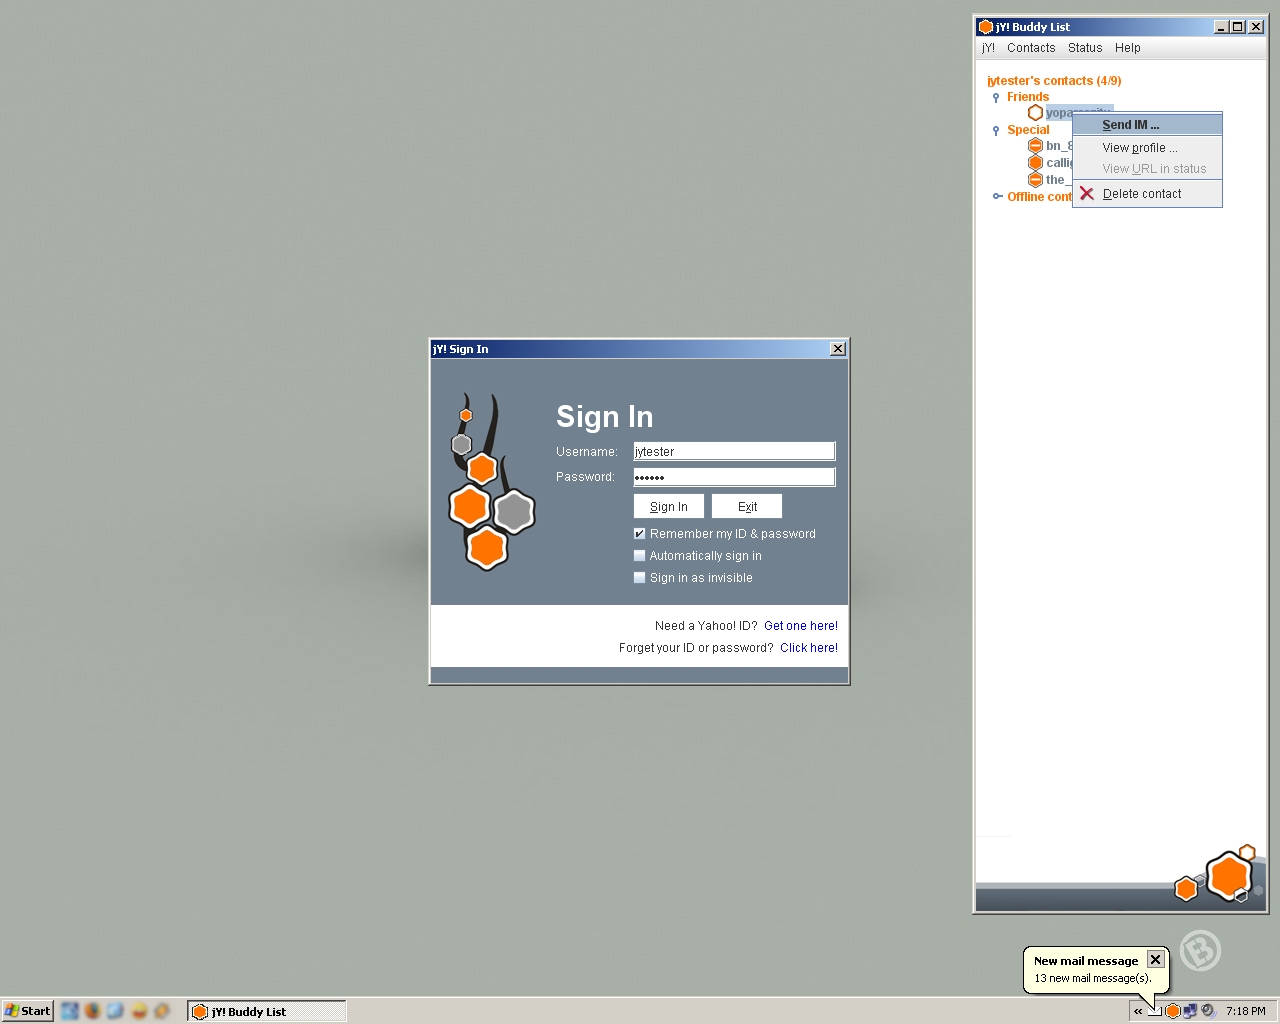1280x1024 pixels.
Task: Click the Windows Start button
Action: pyautogui.click(x=28, y=1011)
